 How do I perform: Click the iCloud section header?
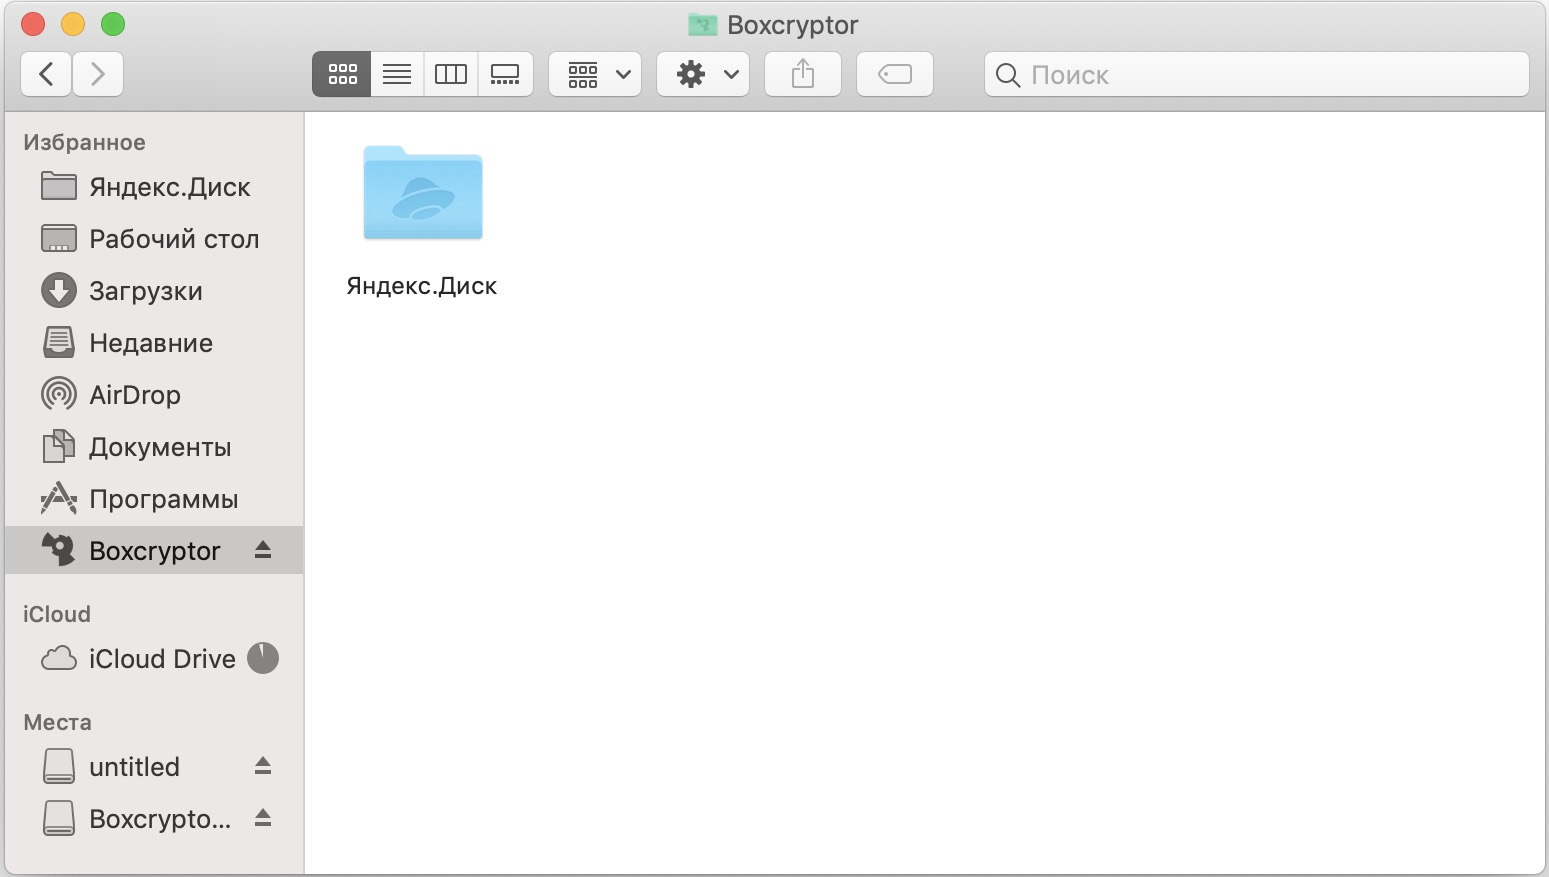57,614
